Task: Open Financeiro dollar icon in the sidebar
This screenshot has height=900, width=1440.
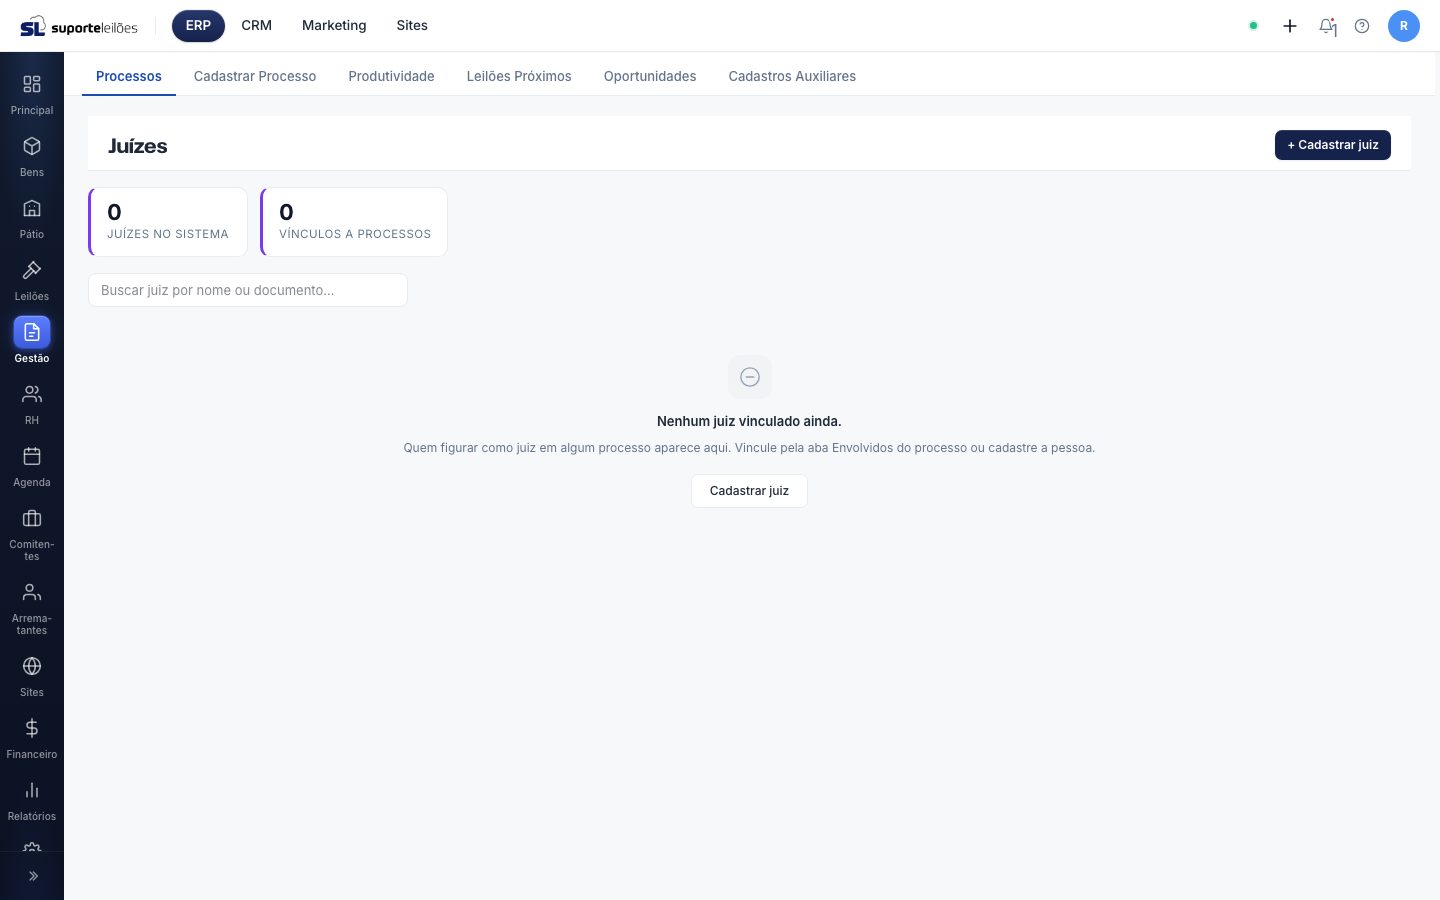Action: [x=32, y=739]
